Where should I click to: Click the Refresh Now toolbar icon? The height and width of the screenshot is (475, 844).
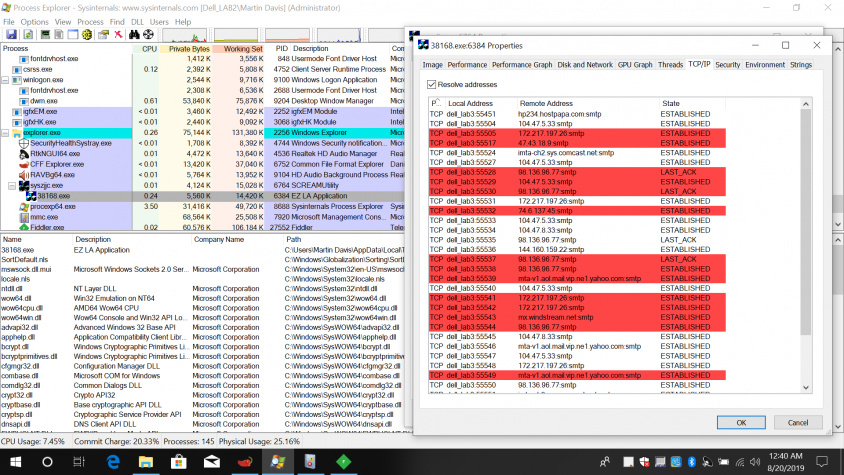[28, 35]
